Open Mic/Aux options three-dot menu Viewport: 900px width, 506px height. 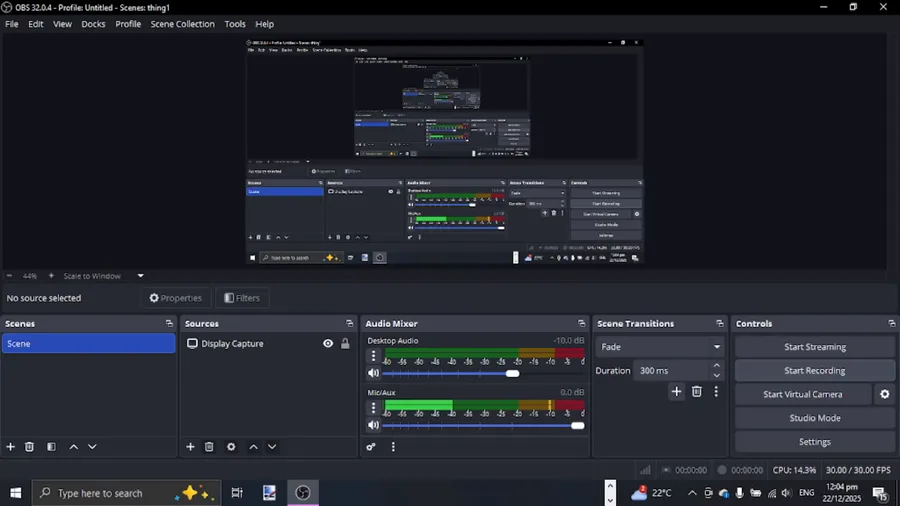(373, 408)
